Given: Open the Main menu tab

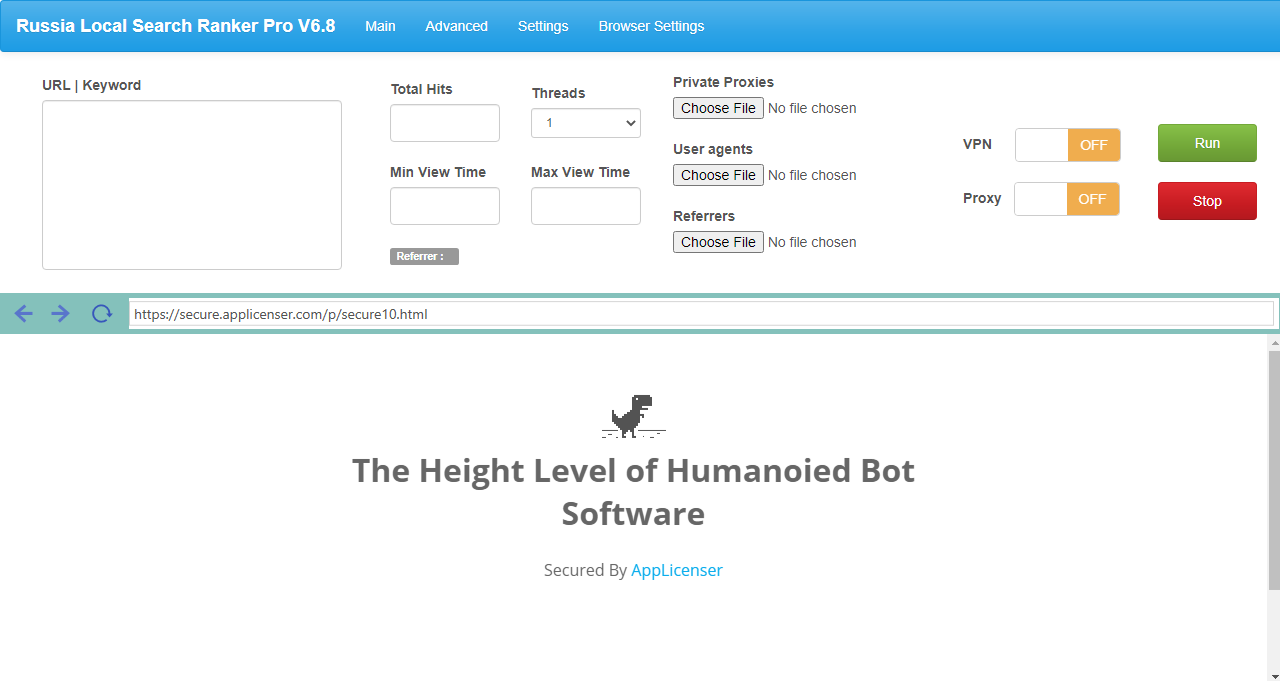Looking at the screenshot, I should [380, 26].
